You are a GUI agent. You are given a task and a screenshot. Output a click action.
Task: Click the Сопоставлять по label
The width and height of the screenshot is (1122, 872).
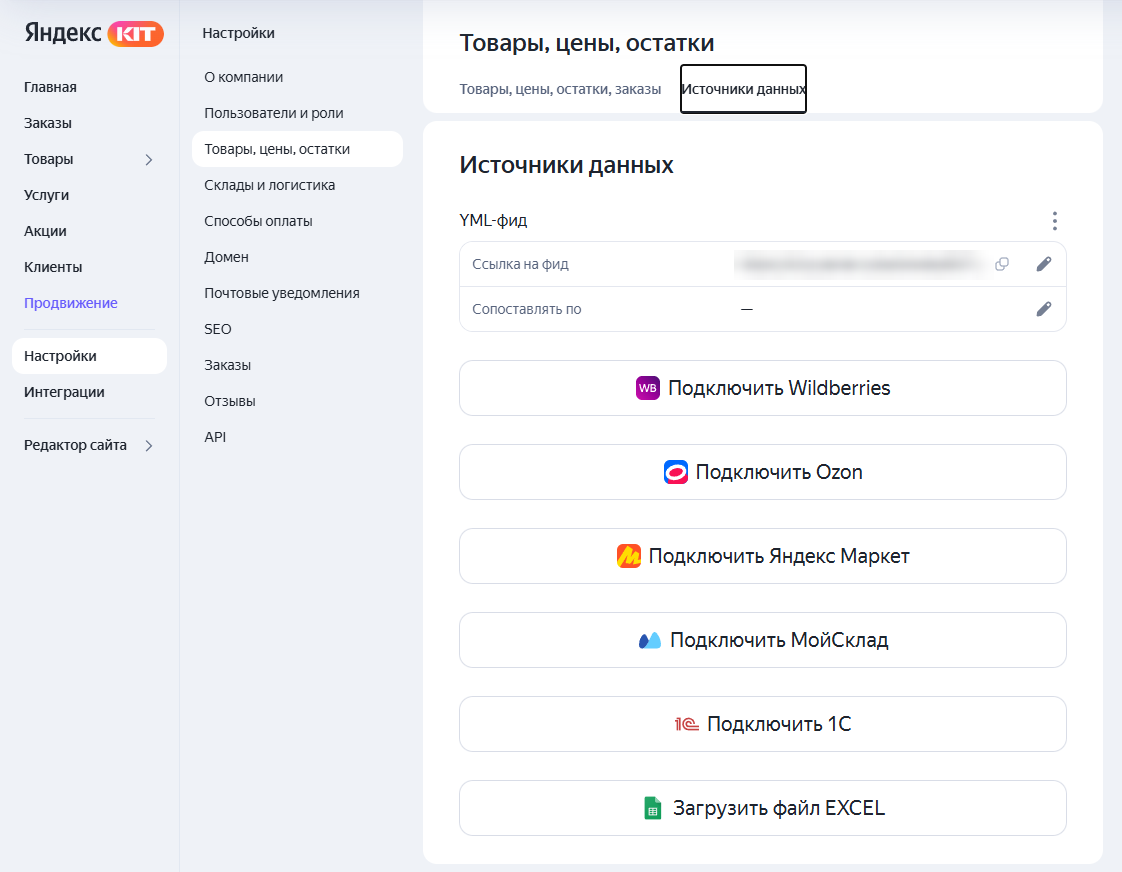click(527, 309)
